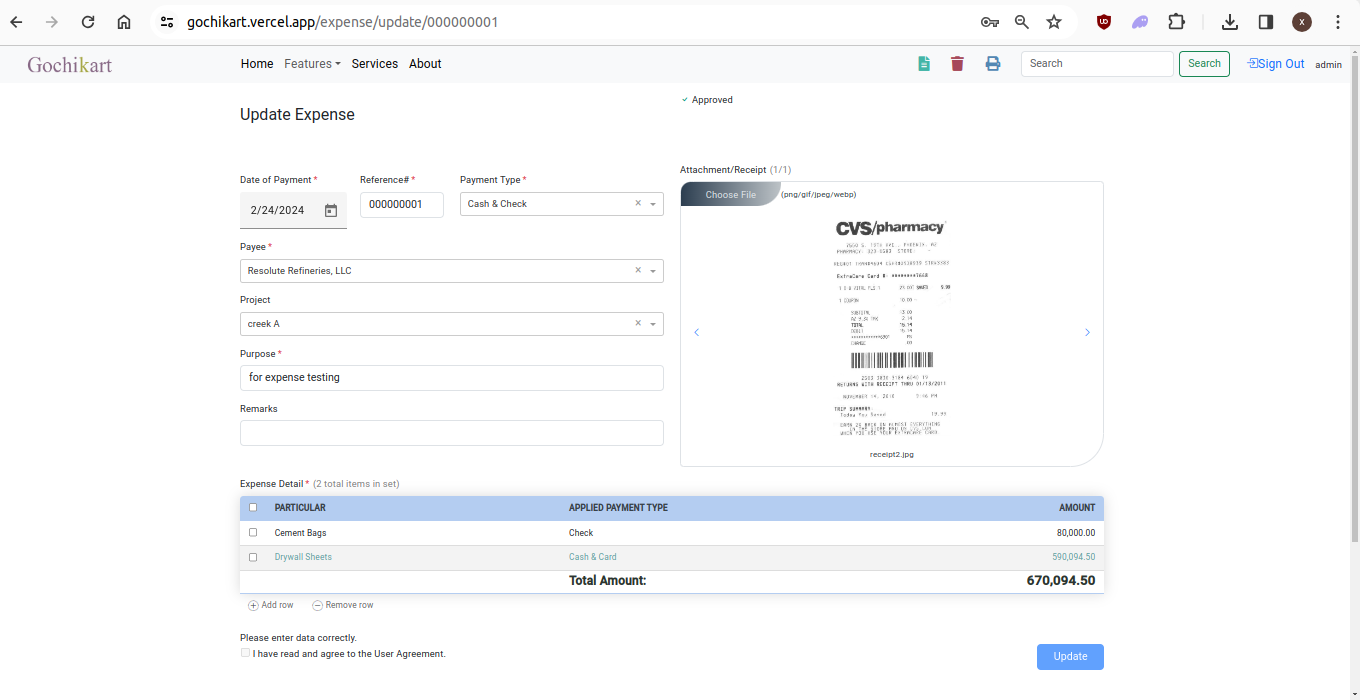
Task: Open the About menu item
Action: pyautogui.click(x=425, y=64)
